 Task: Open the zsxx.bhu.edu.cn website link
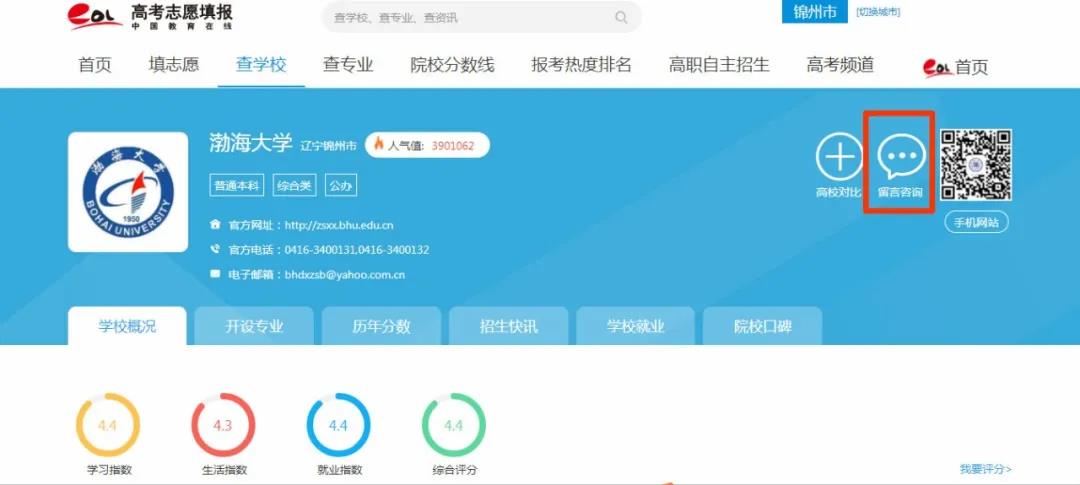coord(339,225)
